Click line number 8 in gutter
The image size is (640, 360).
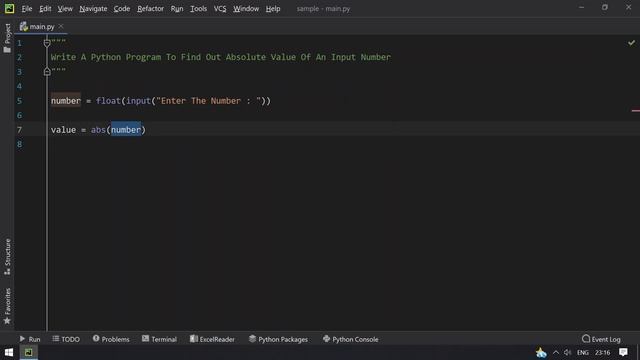(x=19, y=144)
